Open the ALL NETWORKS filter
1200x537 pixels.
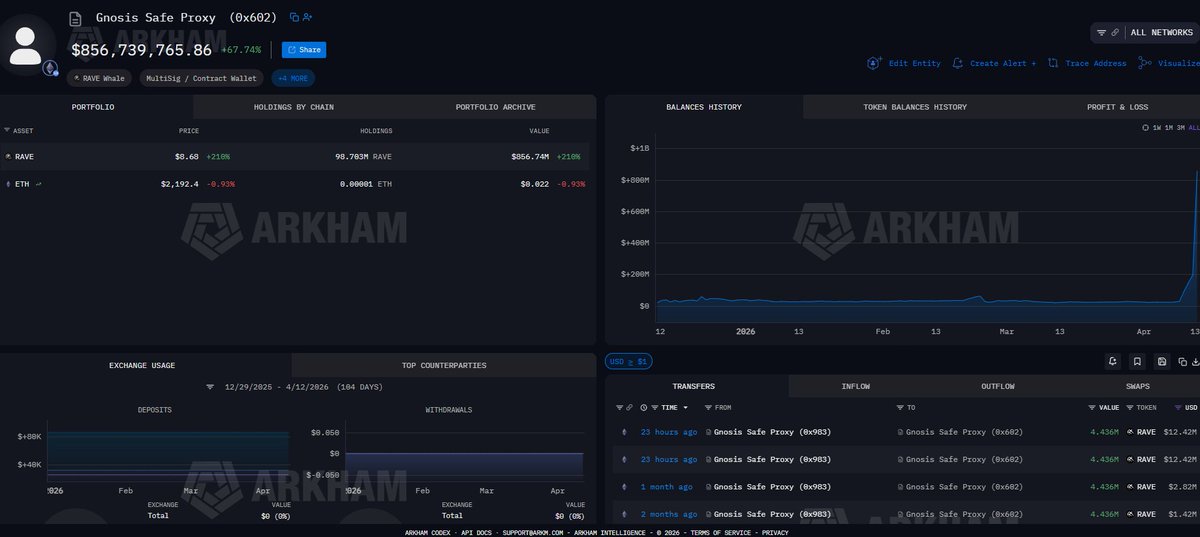(x=1161, y=33)
